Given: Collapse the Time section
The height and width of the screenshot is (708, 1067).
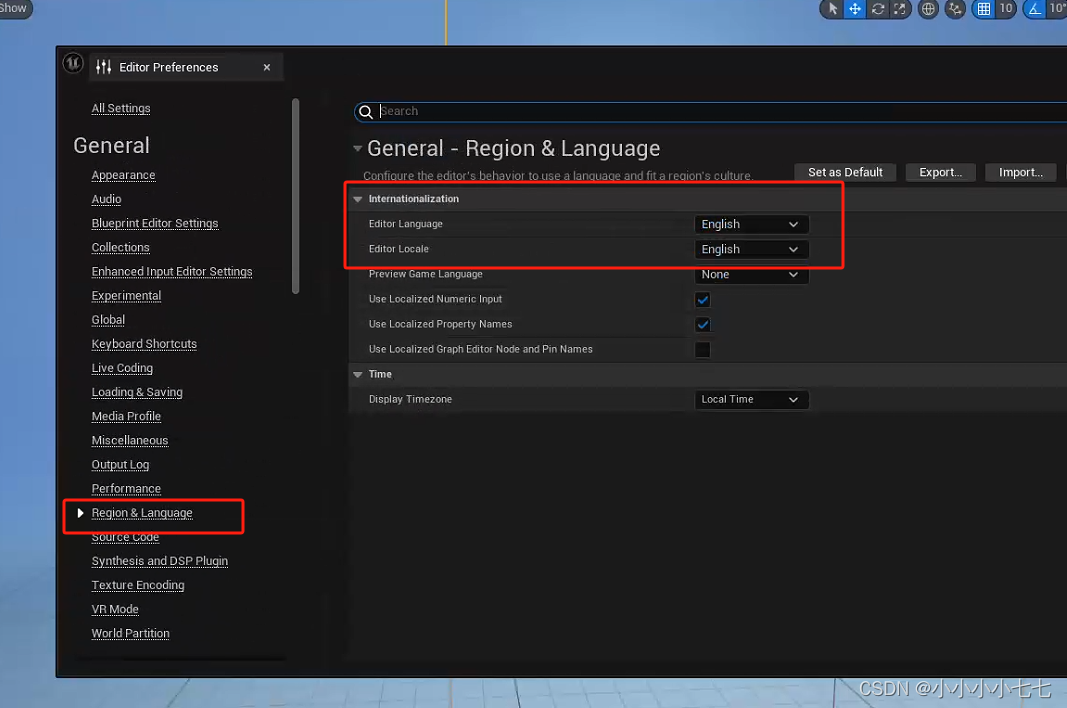Looking at the screenshot, I should [358, 374].
